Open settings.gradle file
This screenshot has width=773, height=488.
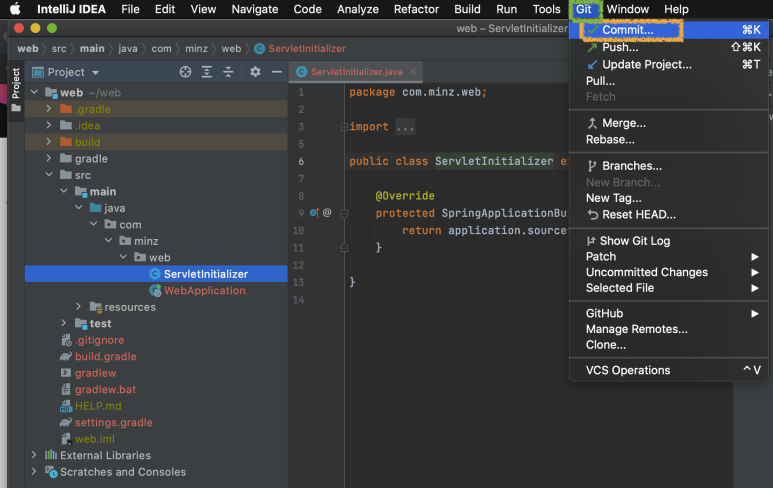coord(113,422)
